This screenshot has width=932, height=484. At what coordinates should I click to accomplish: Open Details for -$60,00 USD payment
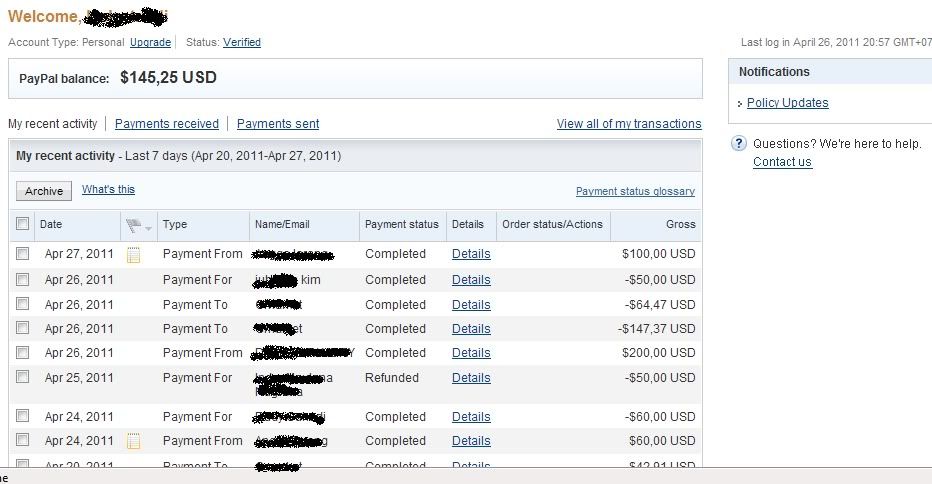[471, 417]
